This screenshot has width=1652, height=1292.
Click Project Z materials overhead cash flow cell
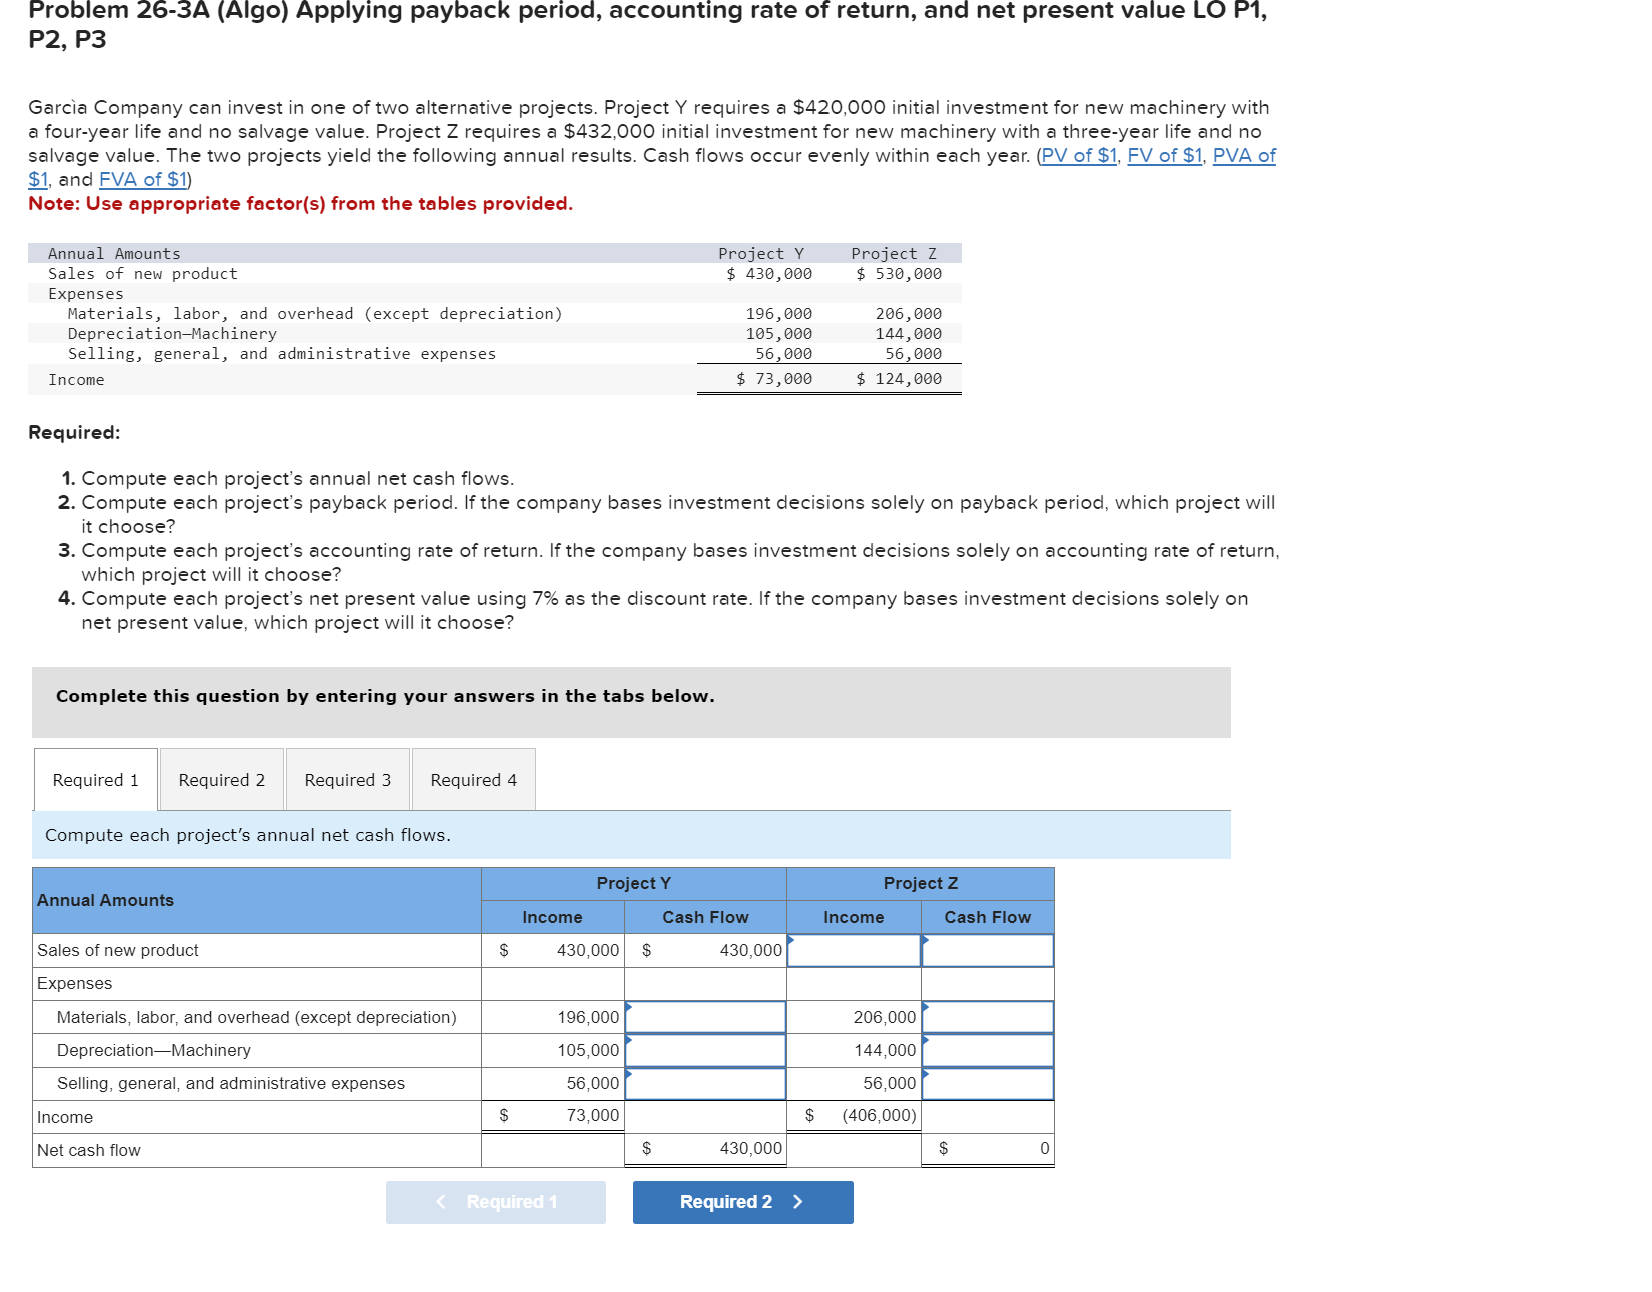tap(987, 1017)
